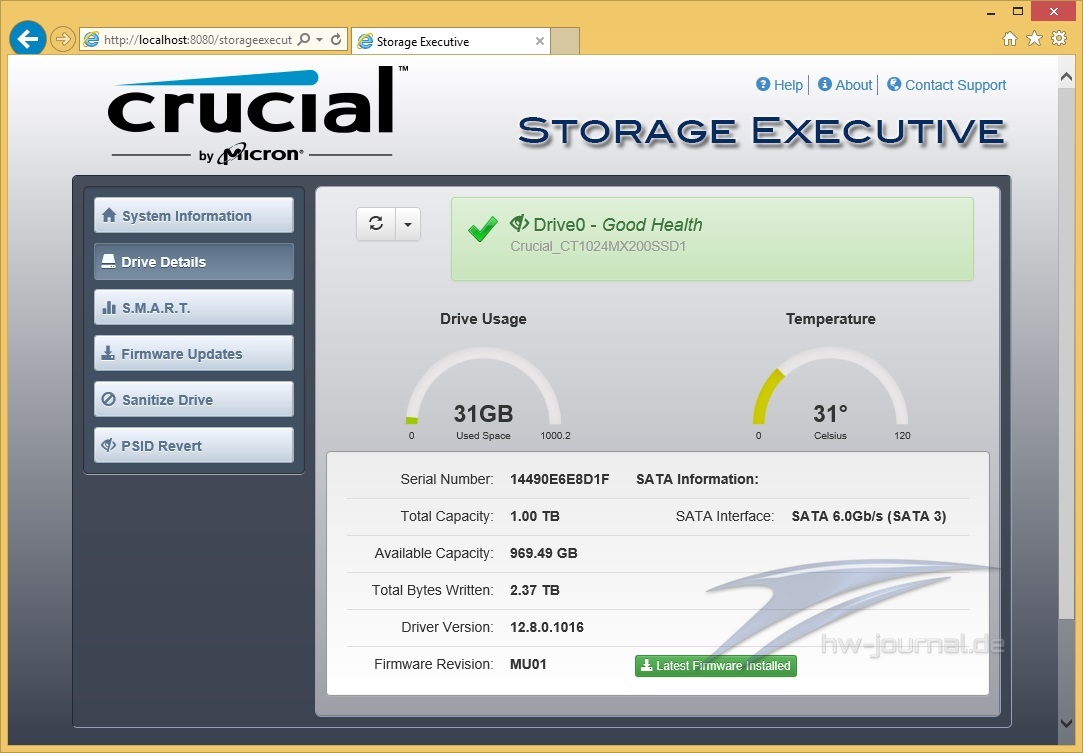Click the icon on PSID Revert
Viewport: 1083px width, 753px height.
coord(108,445)
